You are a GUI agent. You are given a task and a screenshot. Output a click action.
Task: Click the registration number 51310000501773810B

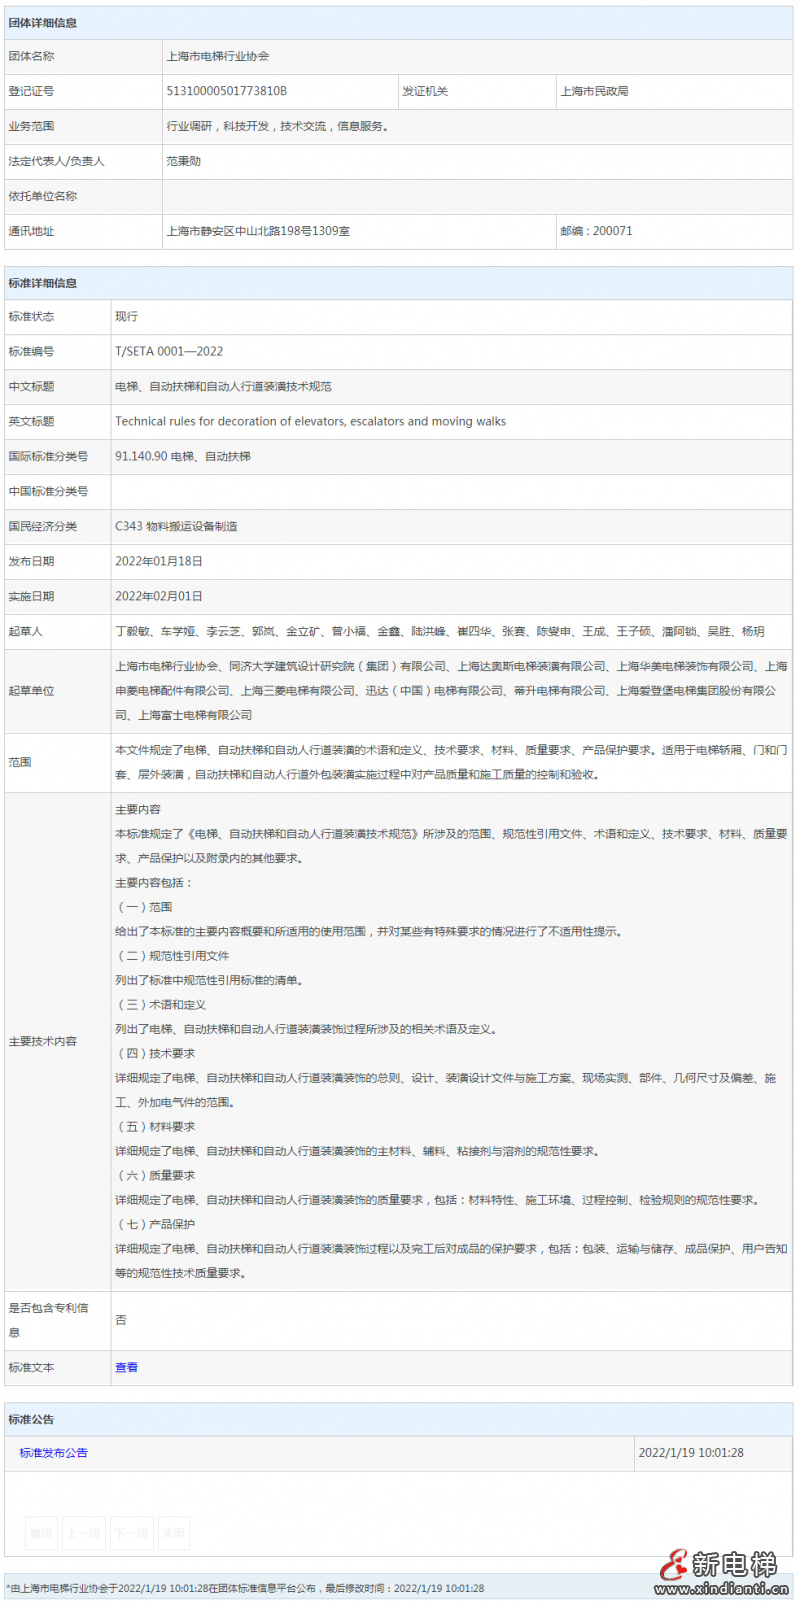pyautogui.click(x=226, y=91)
